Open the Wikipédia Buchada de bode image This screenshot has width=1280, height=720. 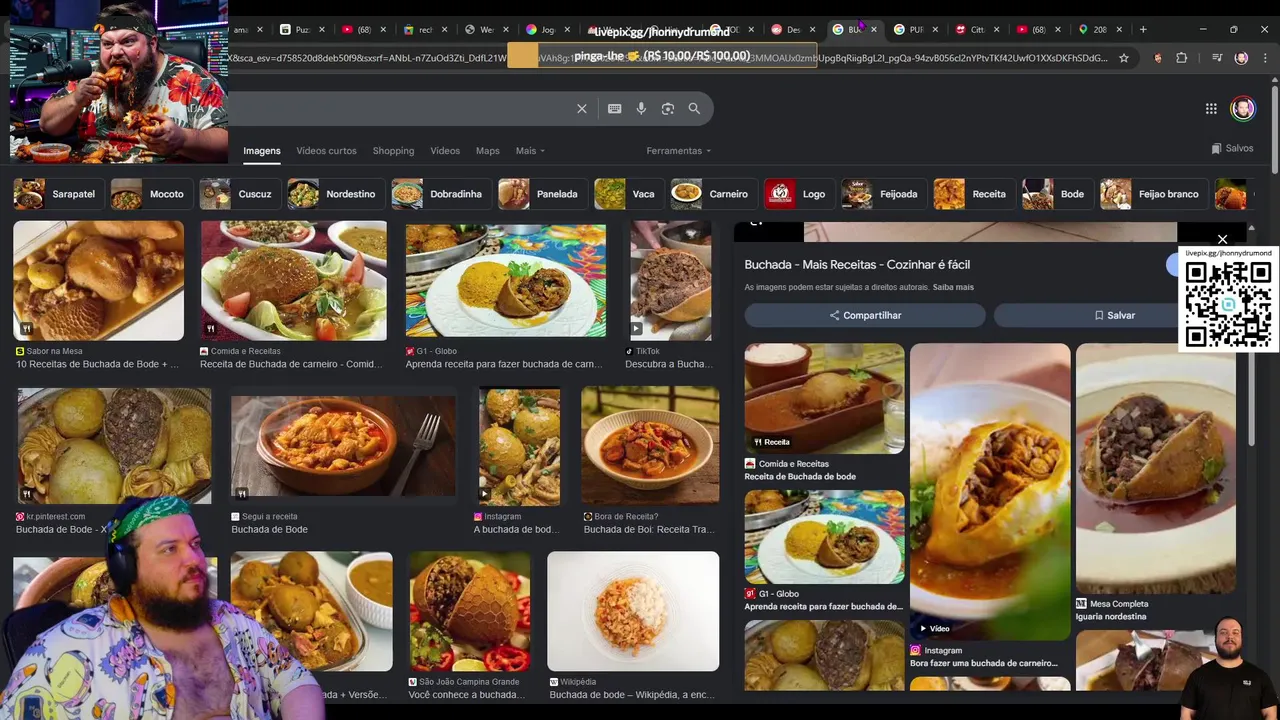coord(633,611)
